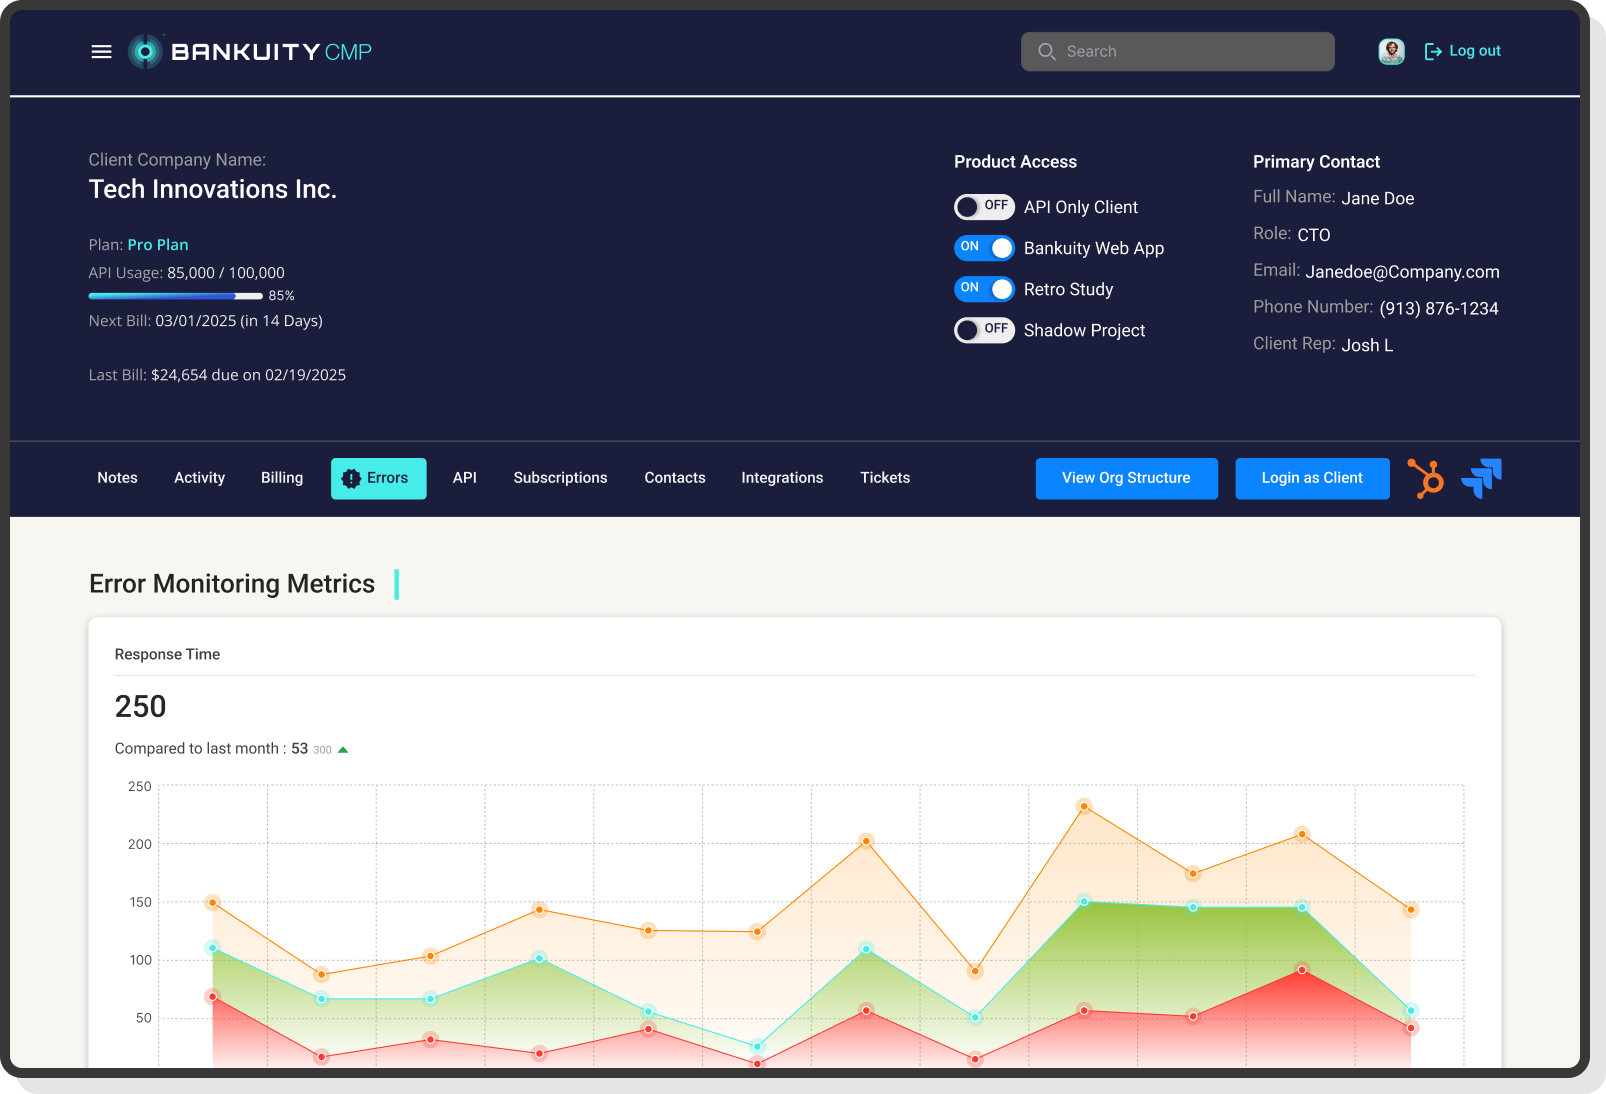Select the Subscriptions tab
1606x1094 pixels.
[x=560, y=478]
